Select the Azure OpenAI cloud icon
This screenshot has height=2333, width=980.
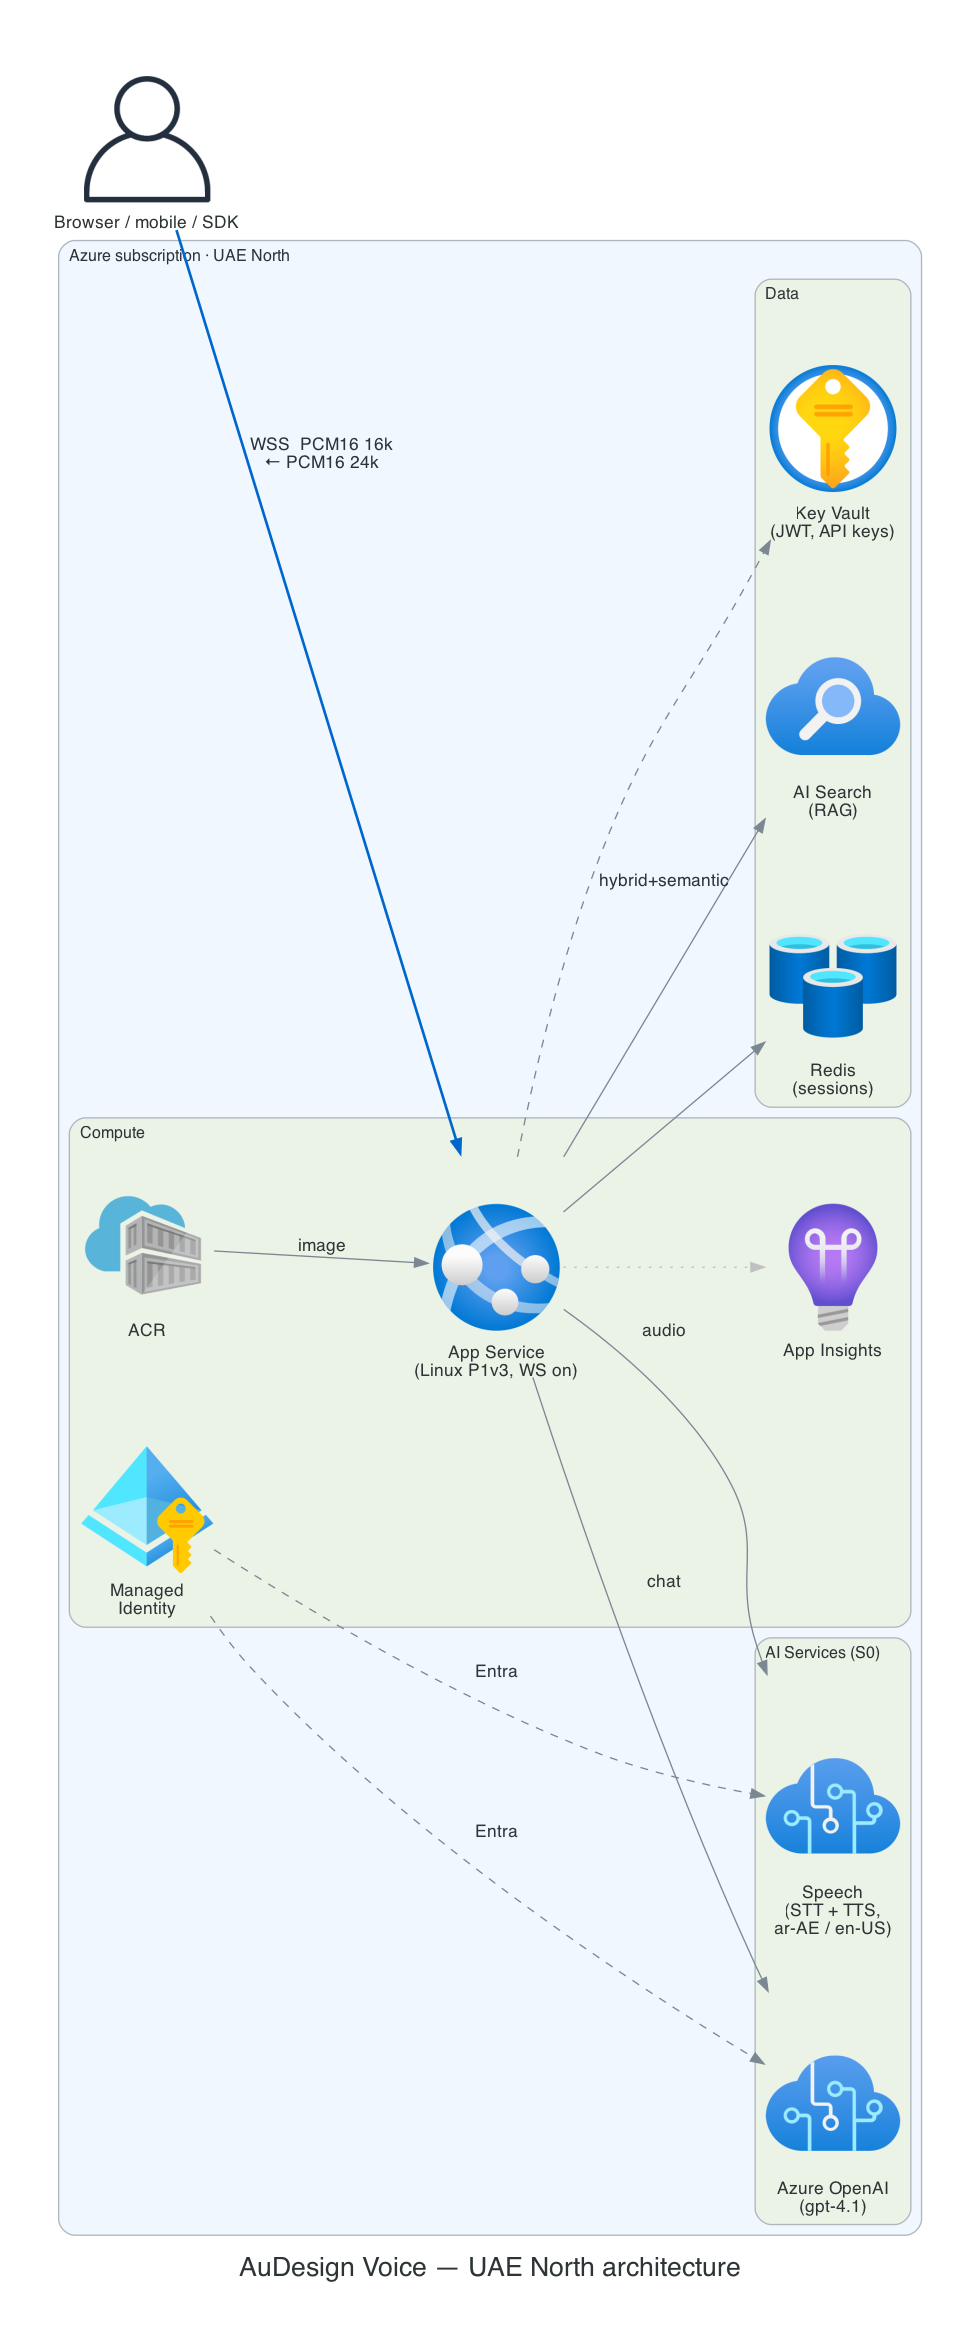coord(833,2103)
